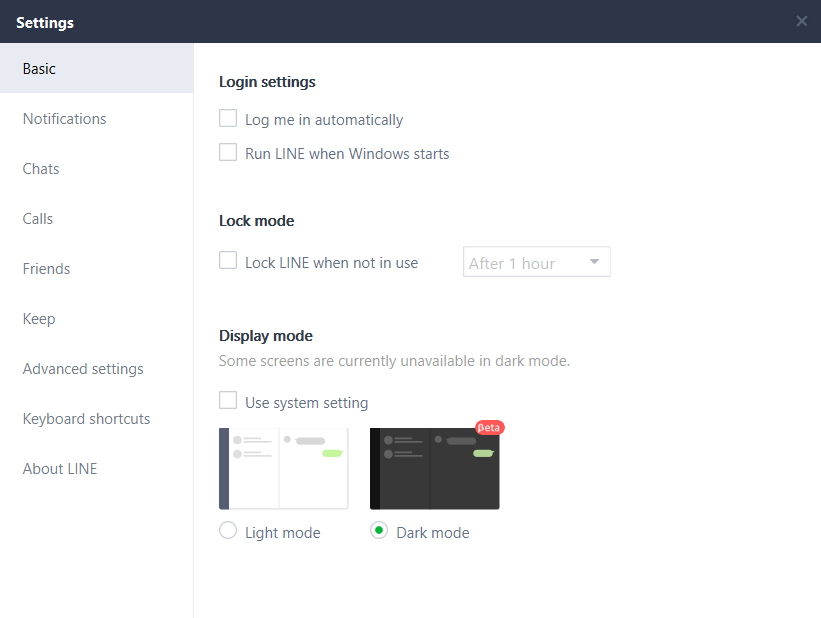
Task: Open the About LINE page
Action: 60,469
